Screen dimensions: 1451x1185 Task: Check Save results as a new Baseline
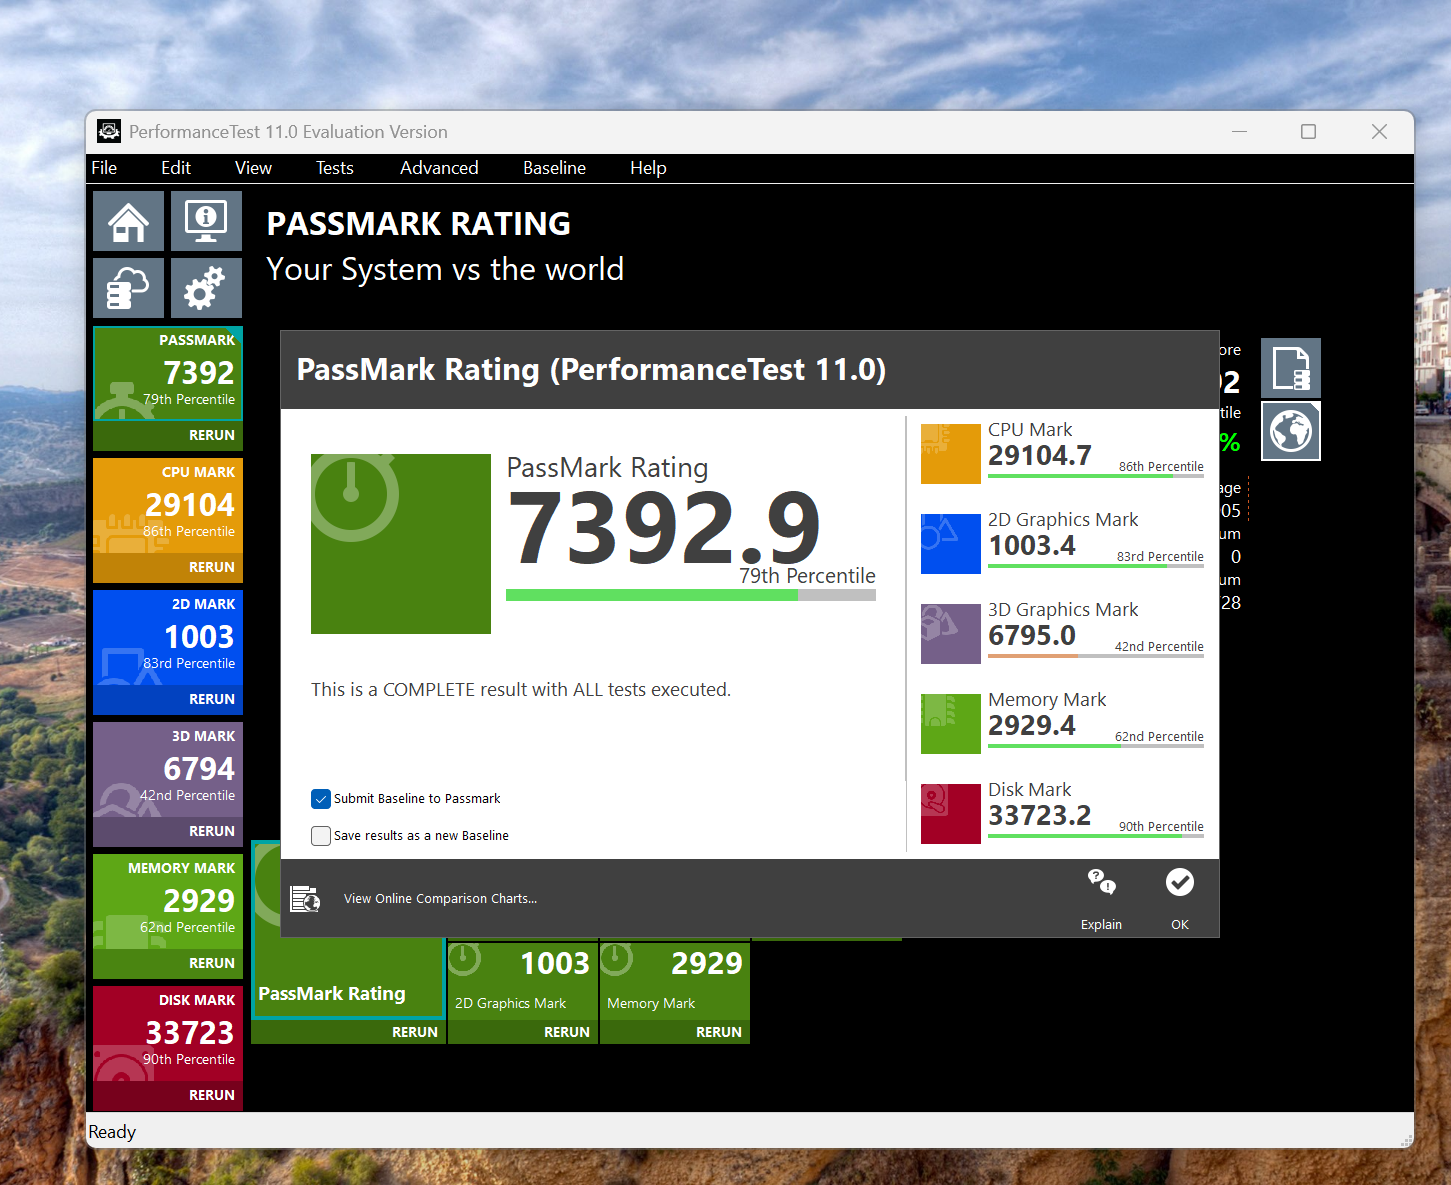(x=321, y=835)
